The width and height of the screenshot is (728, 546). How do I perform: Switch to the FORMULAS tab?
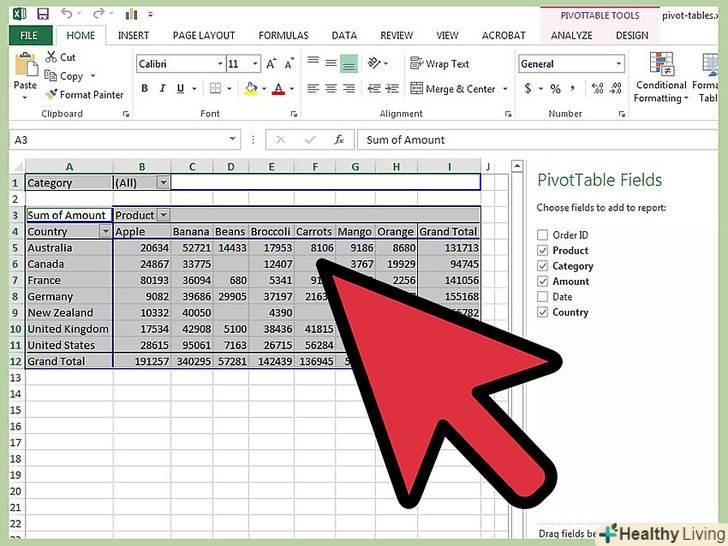[283, 35]
